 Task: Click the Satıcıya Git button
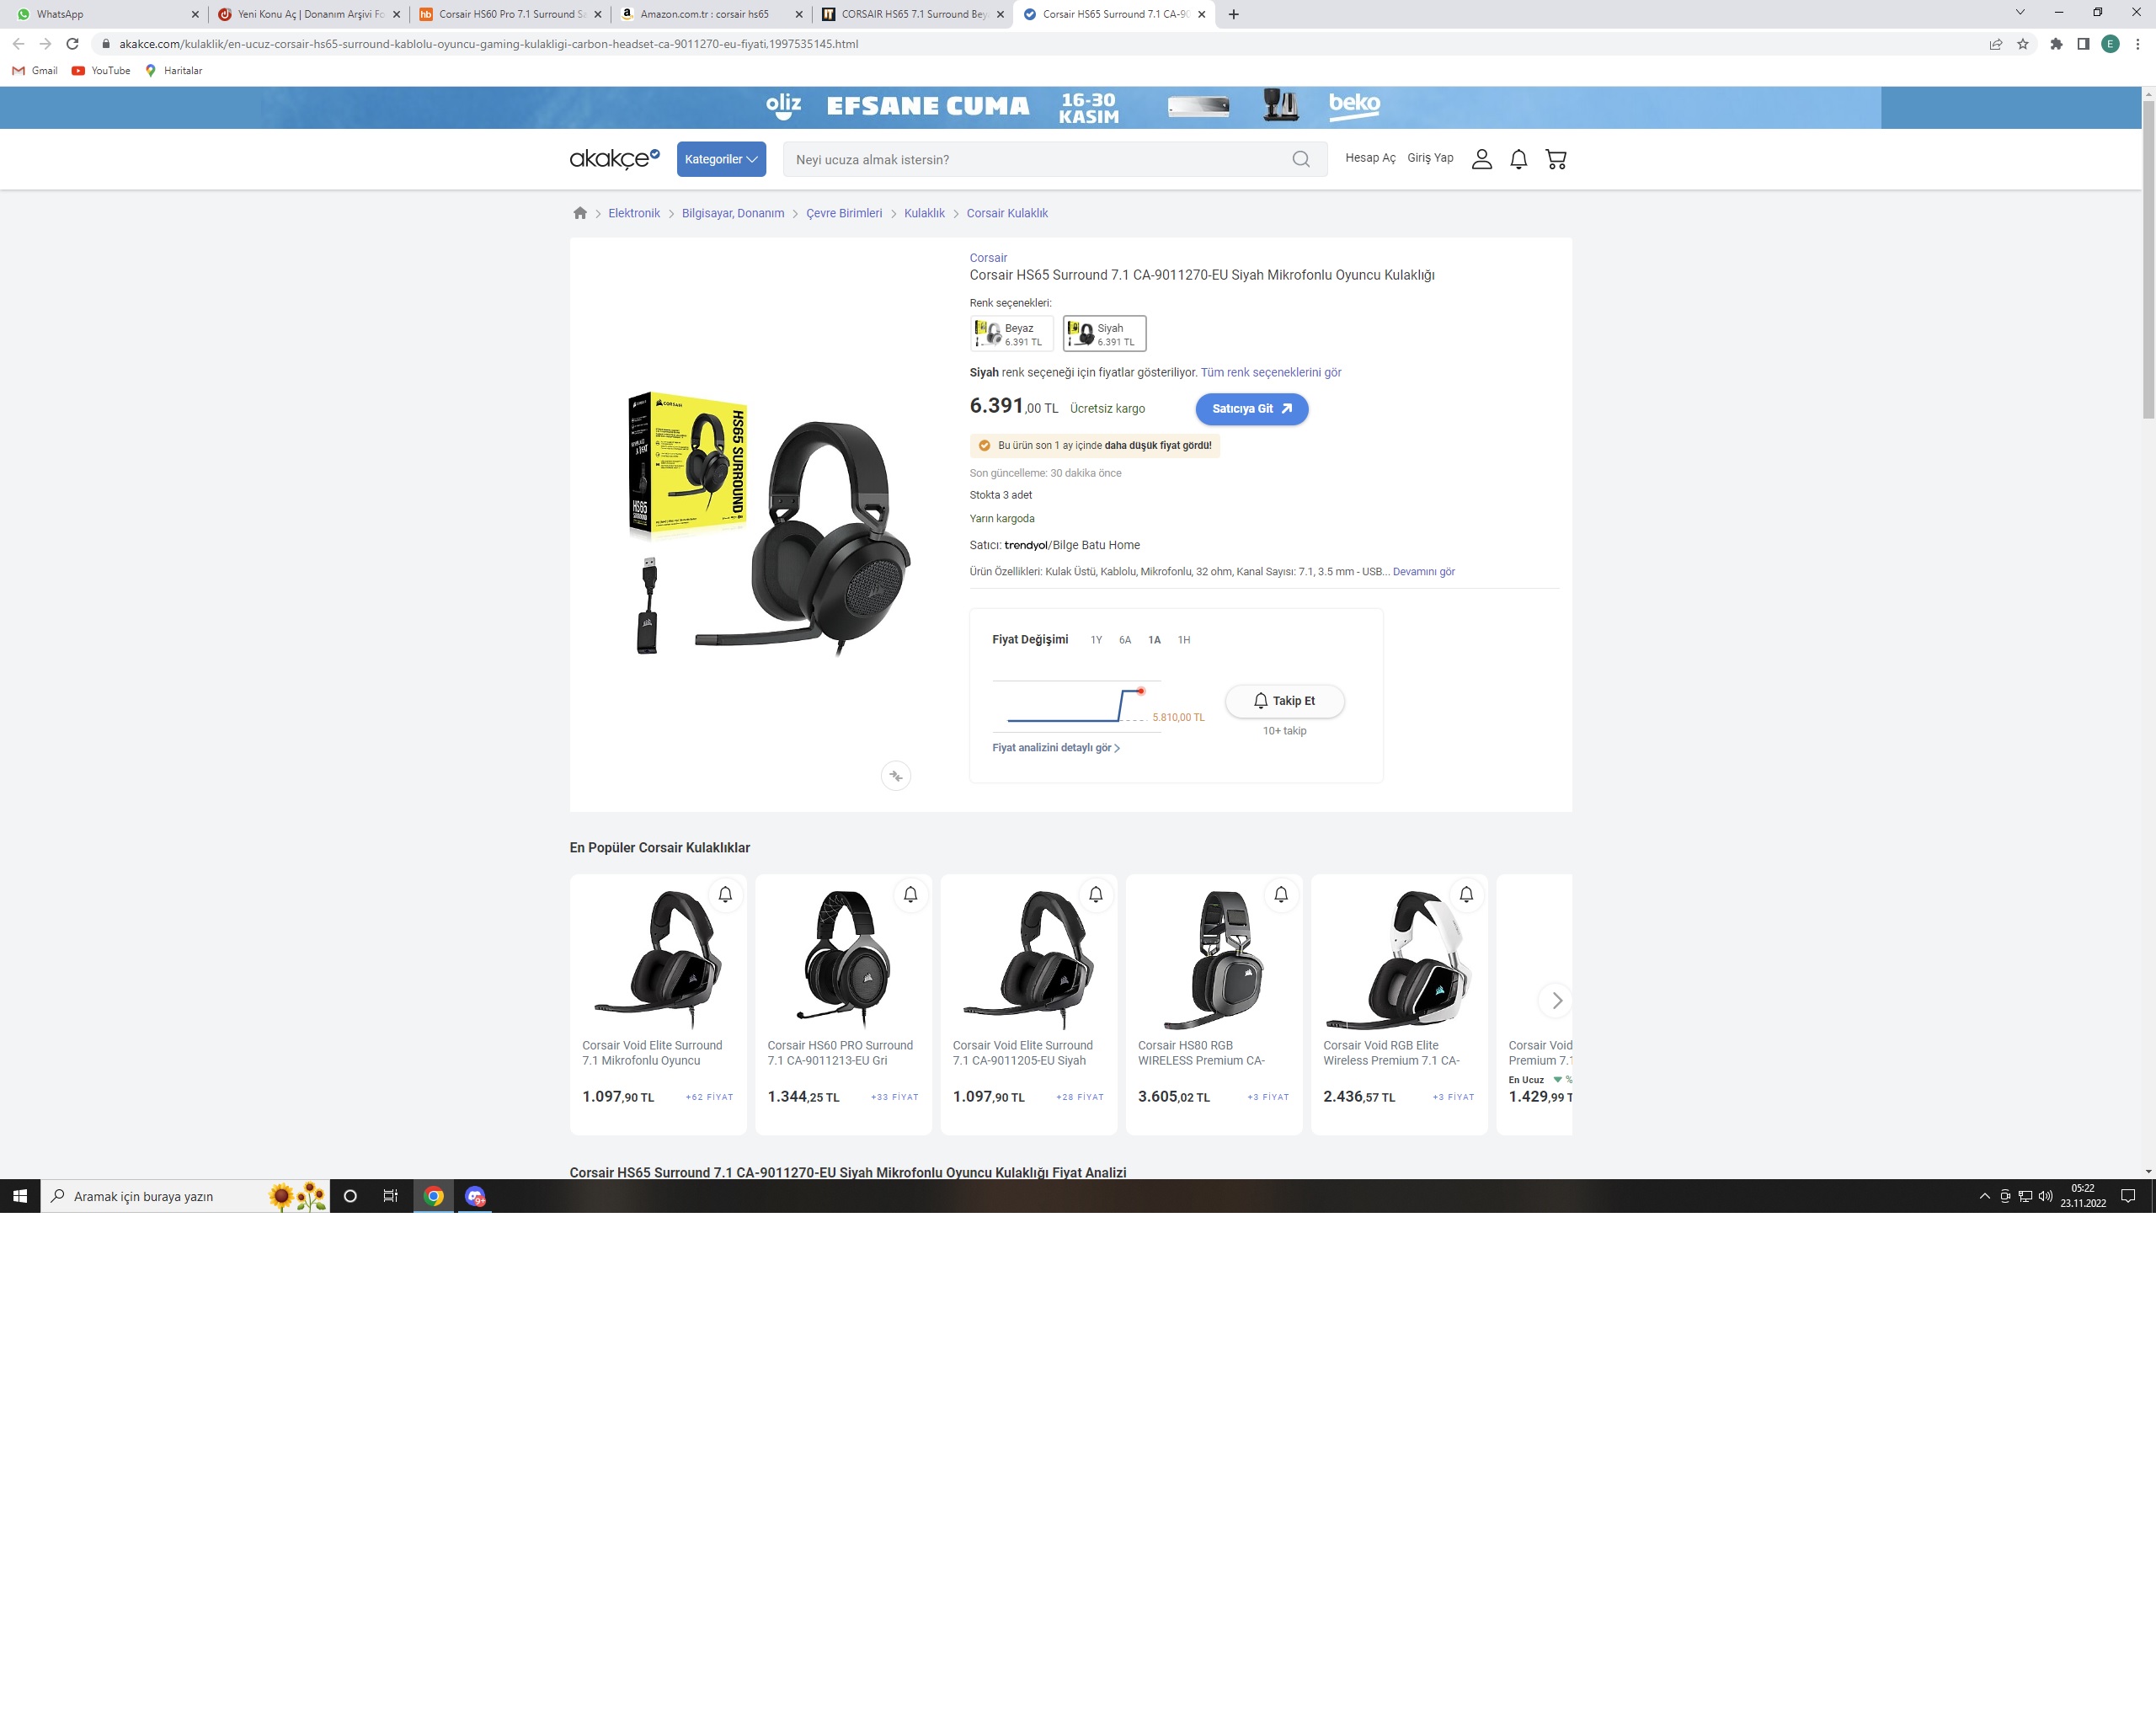(1251, 409)
